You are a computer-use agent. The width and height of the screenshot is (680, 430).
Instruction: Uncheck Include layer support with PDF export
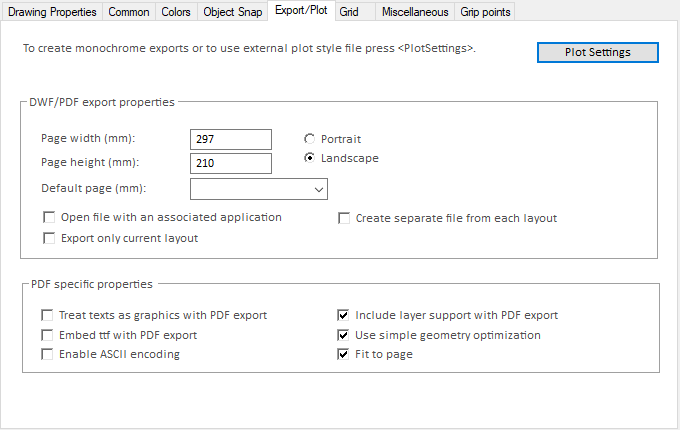tap(343, 315)
